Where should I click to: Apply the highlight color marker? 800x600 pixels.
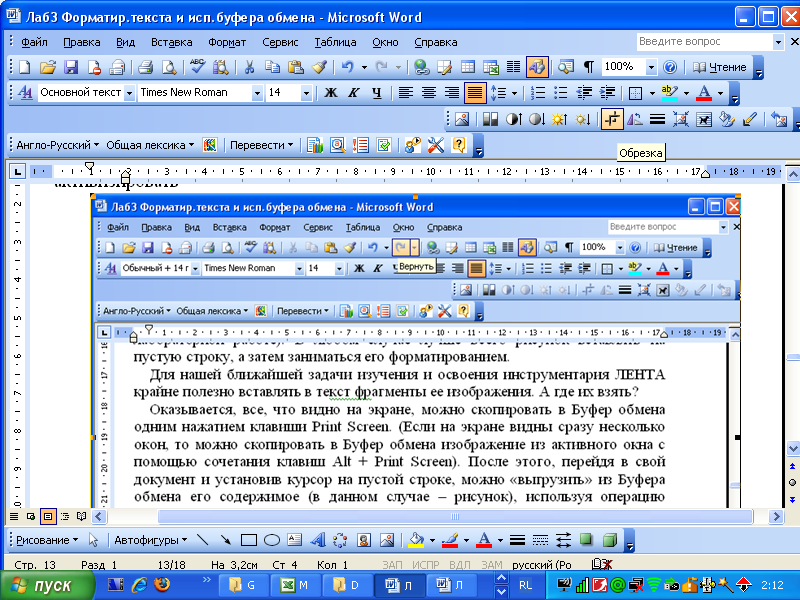pyautogui.click(x=669, y=92)
